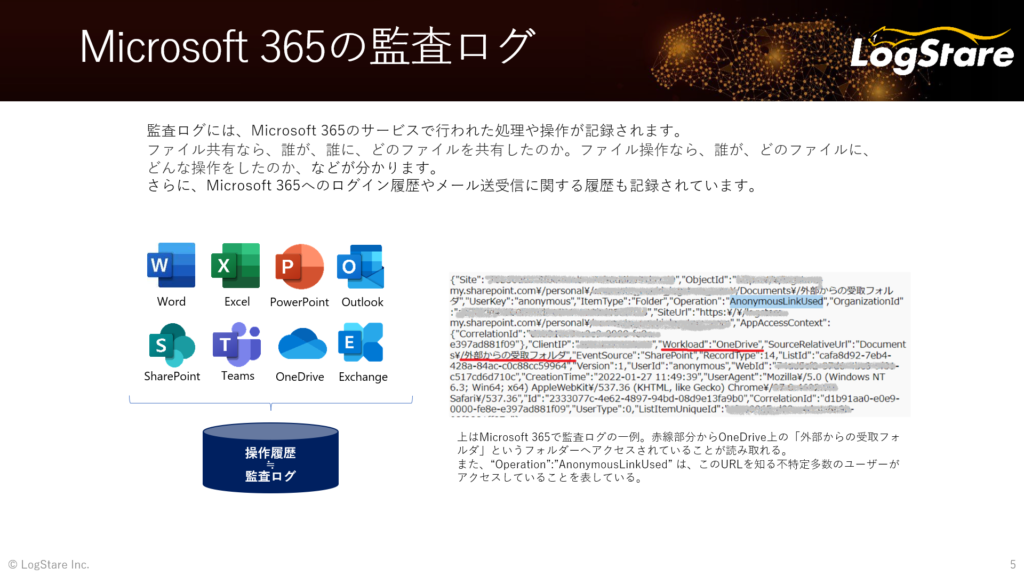
Task: Open the Outlook app icon
Action: tap(361, 266)
